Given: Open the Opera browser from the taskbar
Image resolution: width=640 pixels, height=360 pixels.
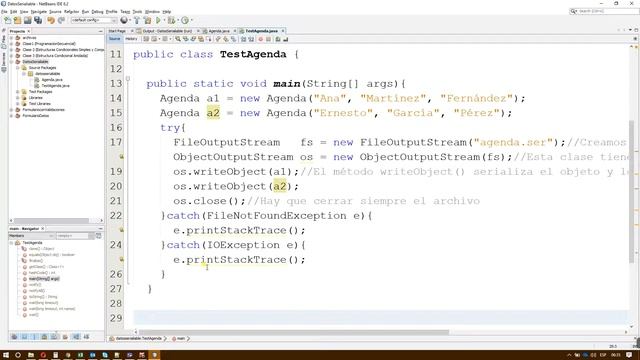Looking at the screenshot, I should point(43,355).
